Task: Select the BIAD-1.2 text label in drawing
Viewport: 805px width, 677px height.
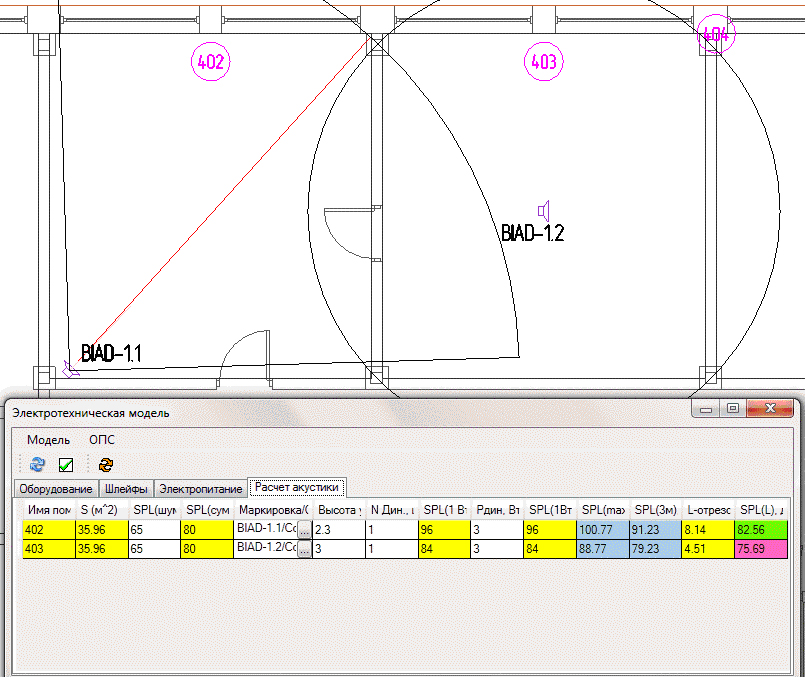Action: (532, 233)
